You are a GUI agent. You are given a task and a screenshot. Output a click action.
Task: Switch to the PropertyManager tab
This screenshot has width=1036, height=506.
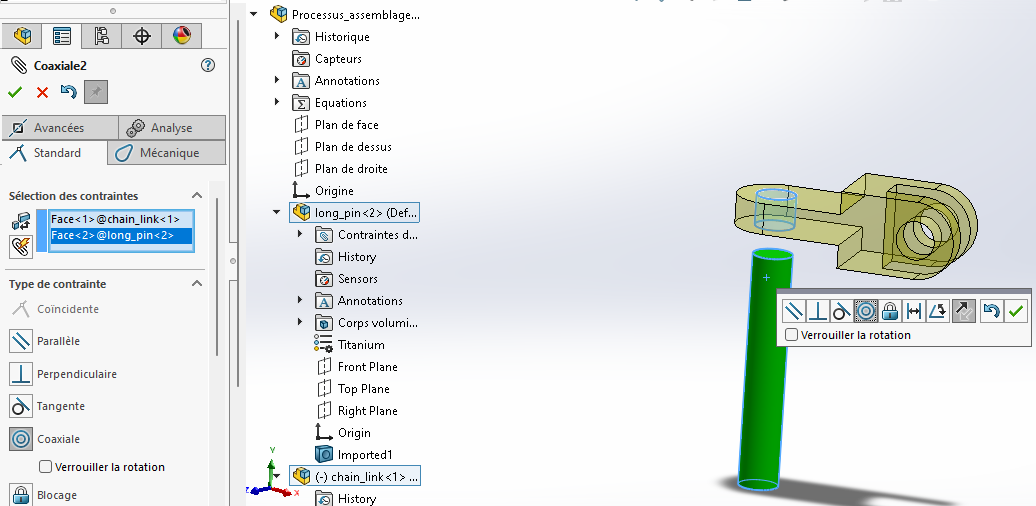(62, 36)
